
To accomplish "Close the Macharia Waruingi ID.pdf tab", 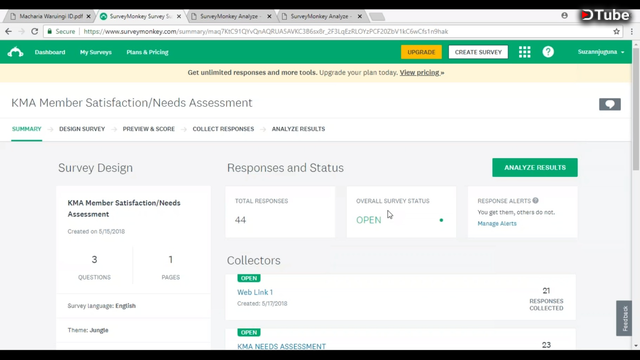I will (x=88, y=16).
